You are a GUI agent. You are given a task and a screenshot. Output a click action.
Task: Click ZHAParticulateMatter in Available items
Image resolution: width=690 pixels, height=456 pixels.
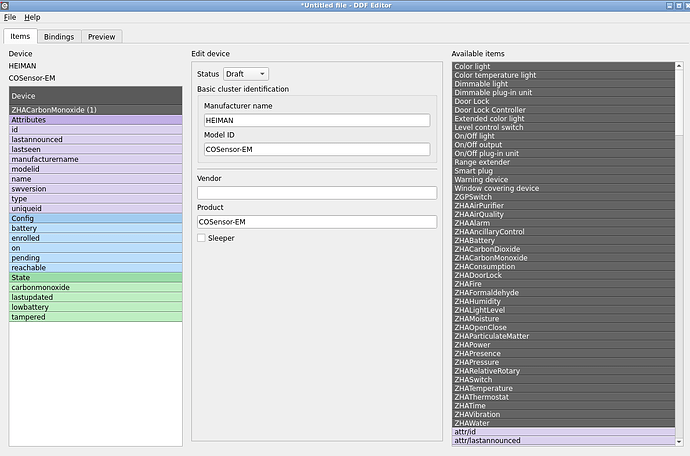click(563, 336)
